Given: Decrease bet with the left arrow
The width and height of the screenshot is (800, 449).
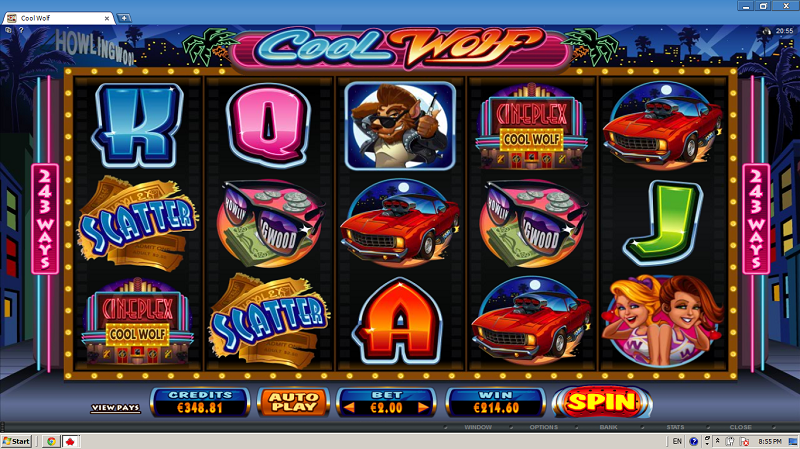Looking at the screenshot, I should (349, 408).
